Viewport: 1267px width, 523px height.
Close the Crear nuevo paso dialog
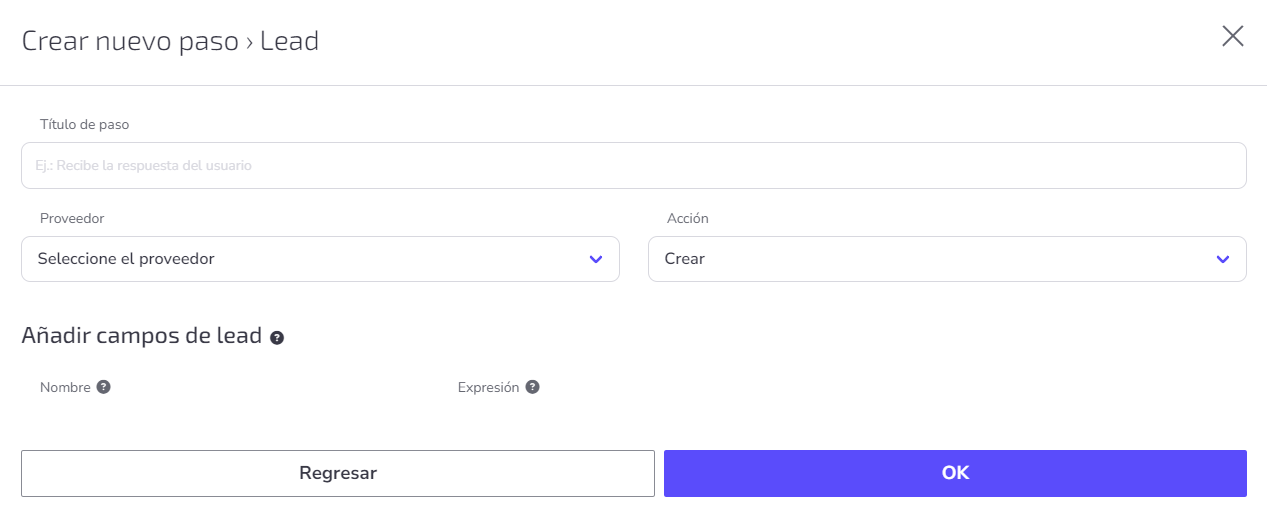pos(1232,37)
